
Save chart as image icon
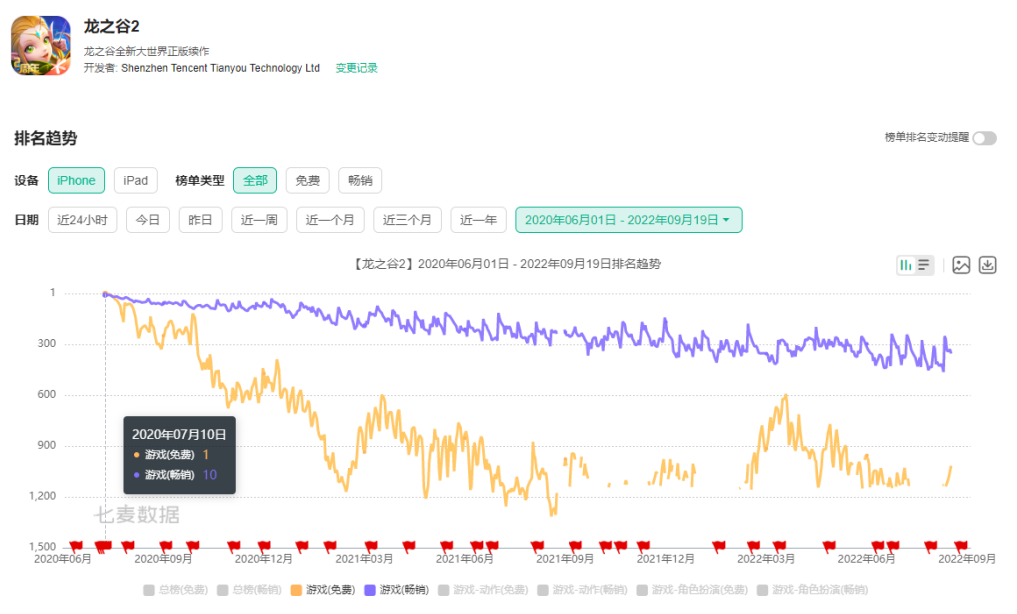961,265
